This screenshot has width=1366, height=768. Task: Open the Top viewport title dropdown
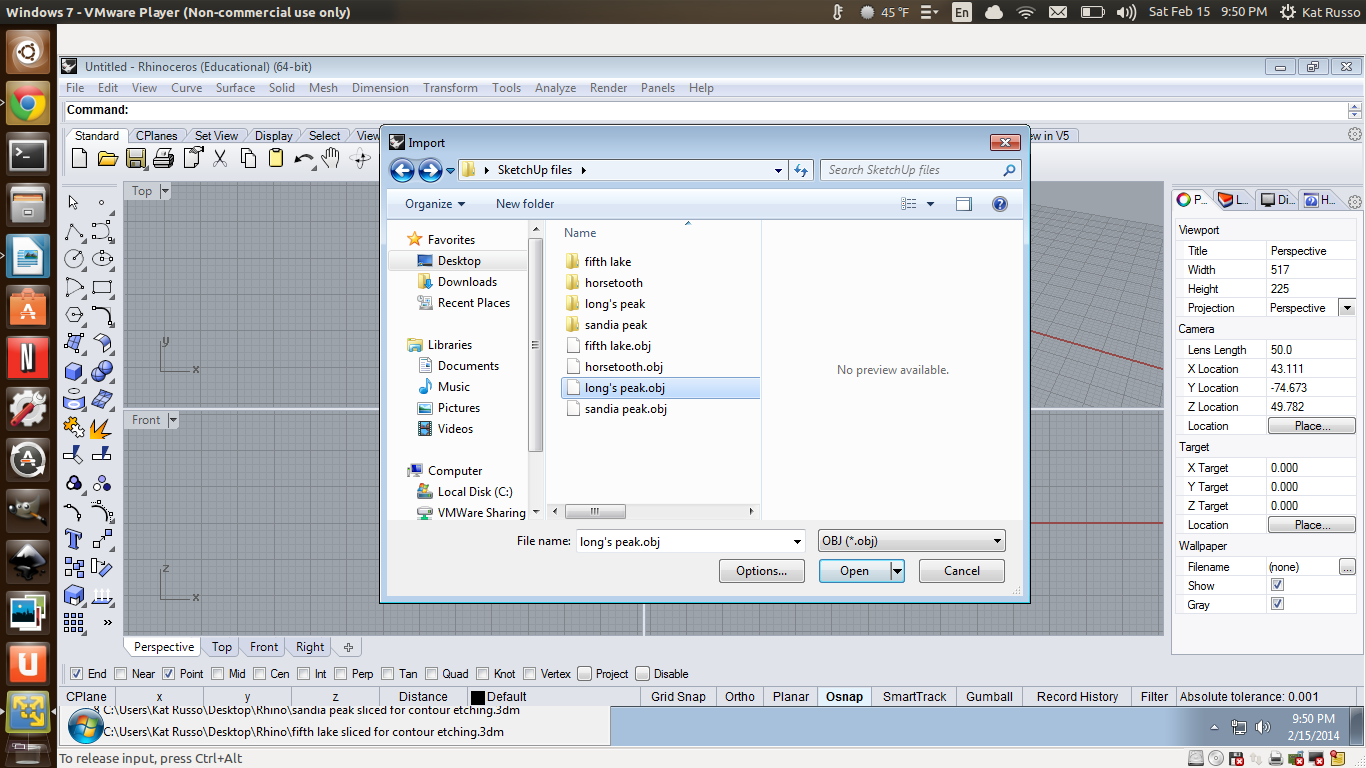pos(165,191)
